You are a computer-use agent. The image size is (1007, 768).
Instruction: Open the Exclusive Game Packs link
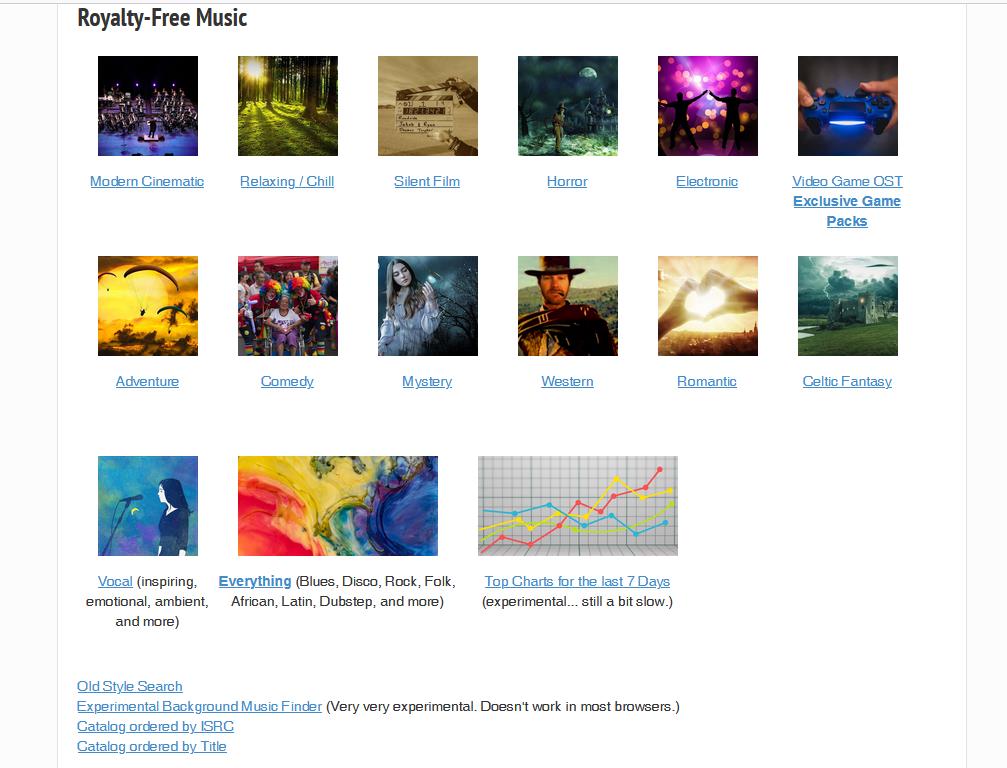pos(847,211)
